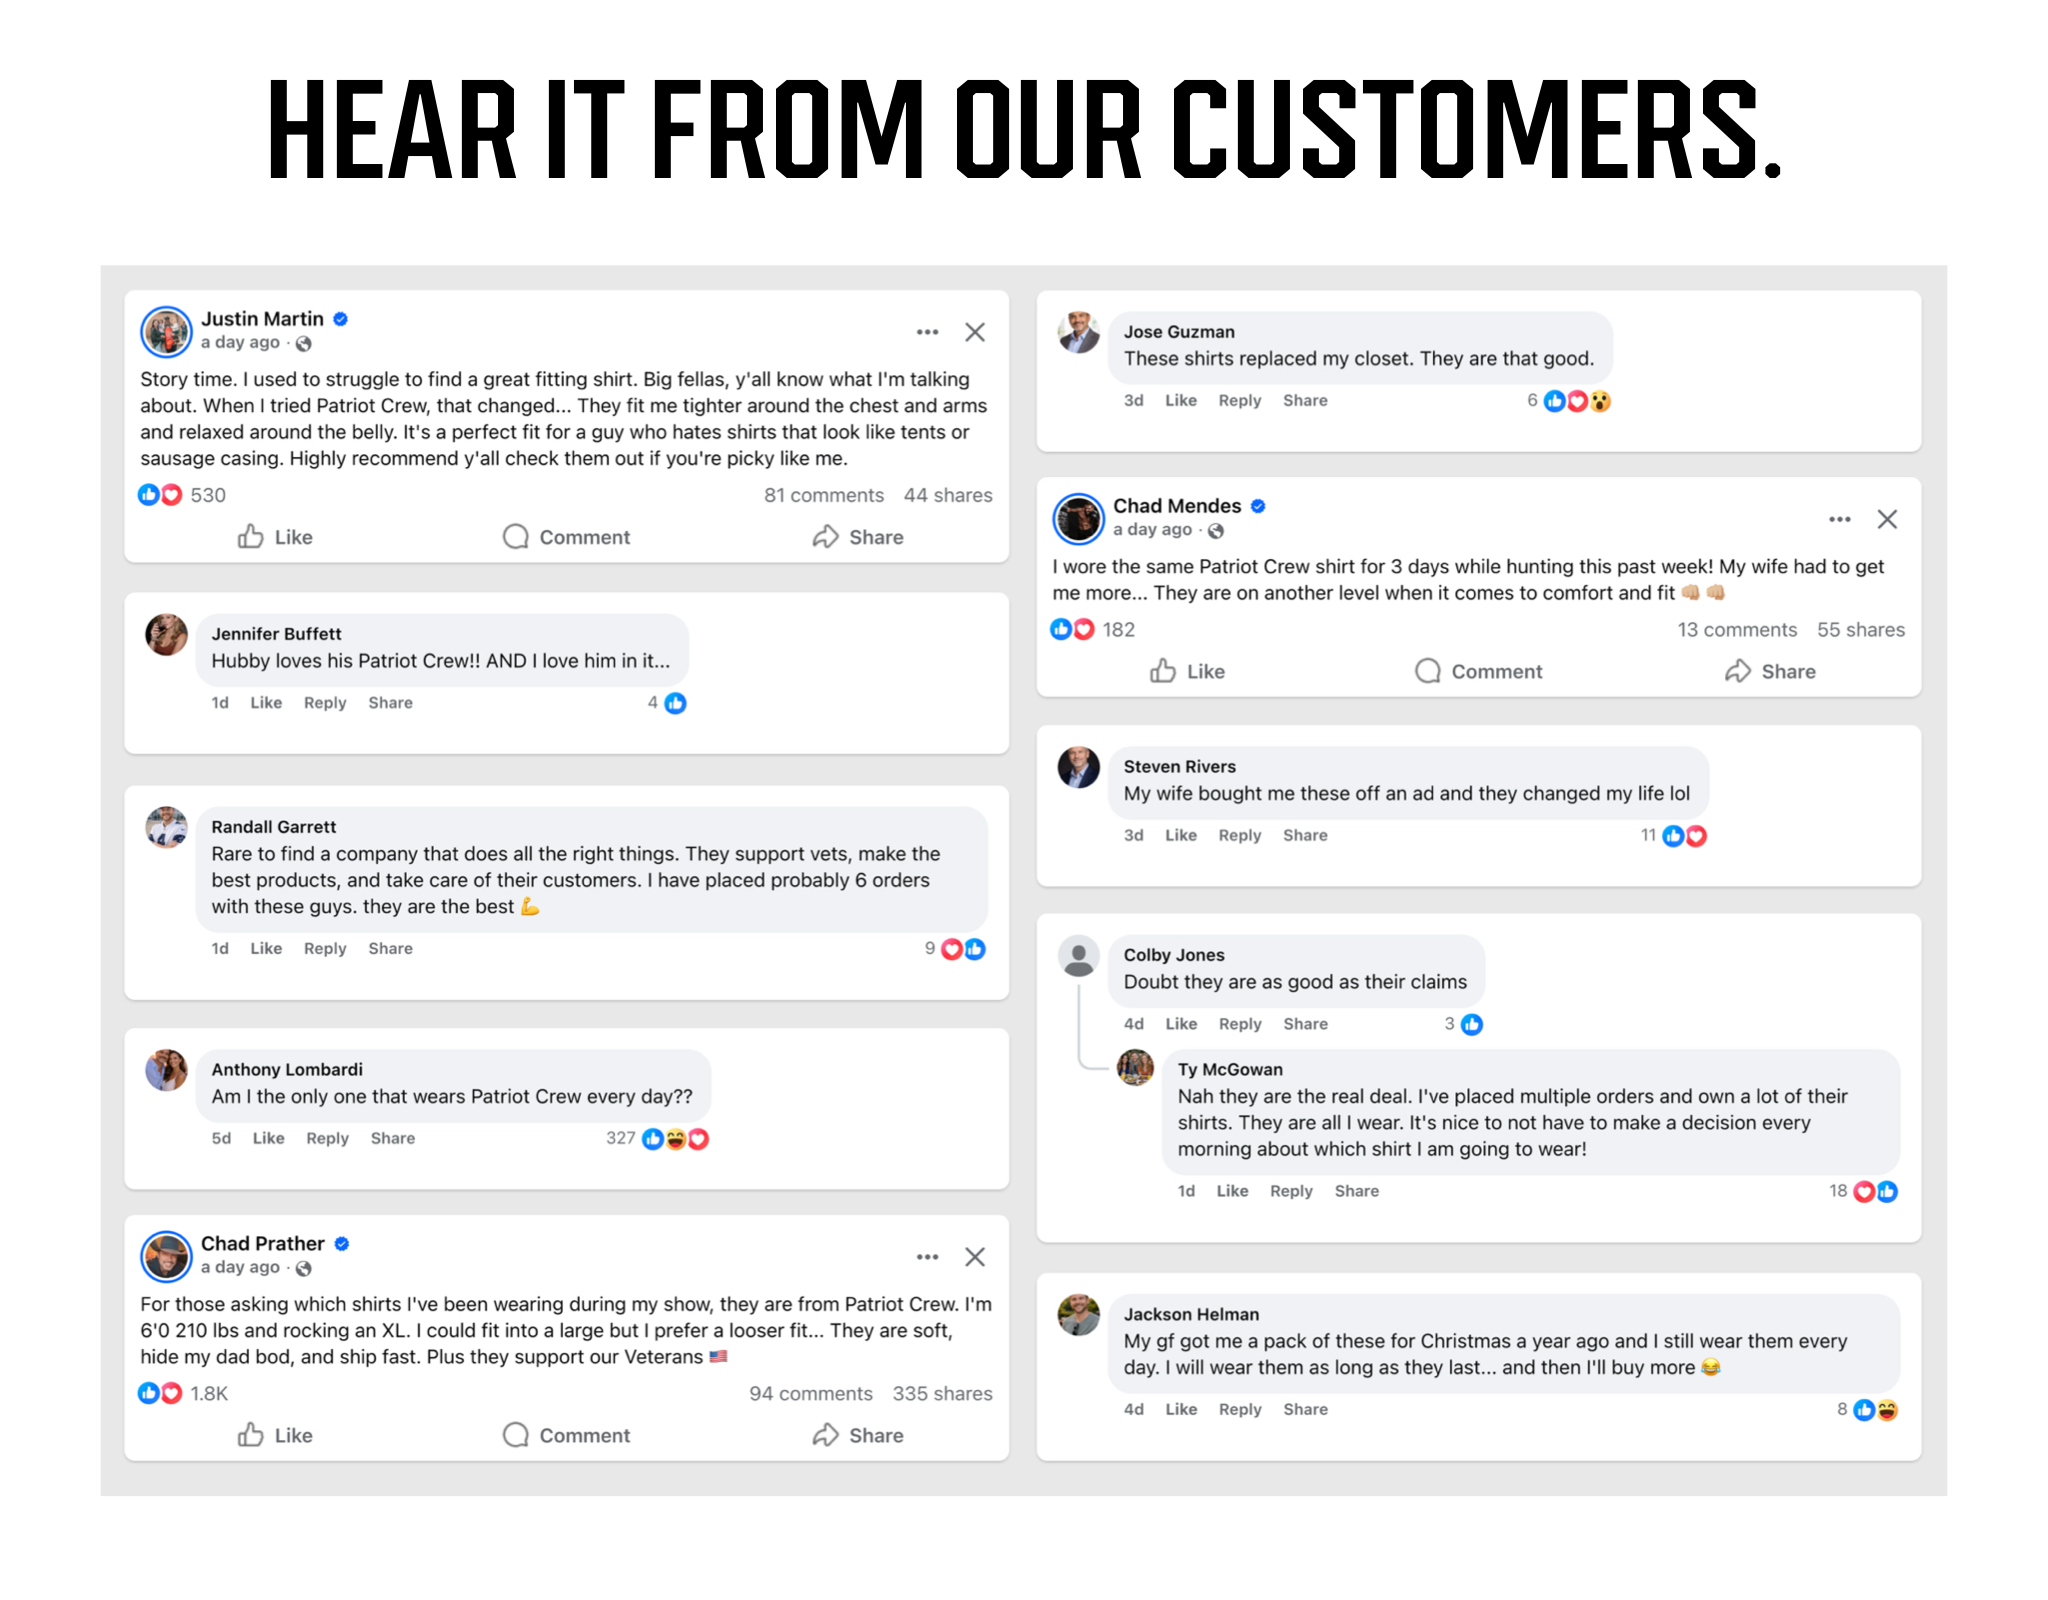Click reaction icons on Anthony Lombardi's comment

675,1139
